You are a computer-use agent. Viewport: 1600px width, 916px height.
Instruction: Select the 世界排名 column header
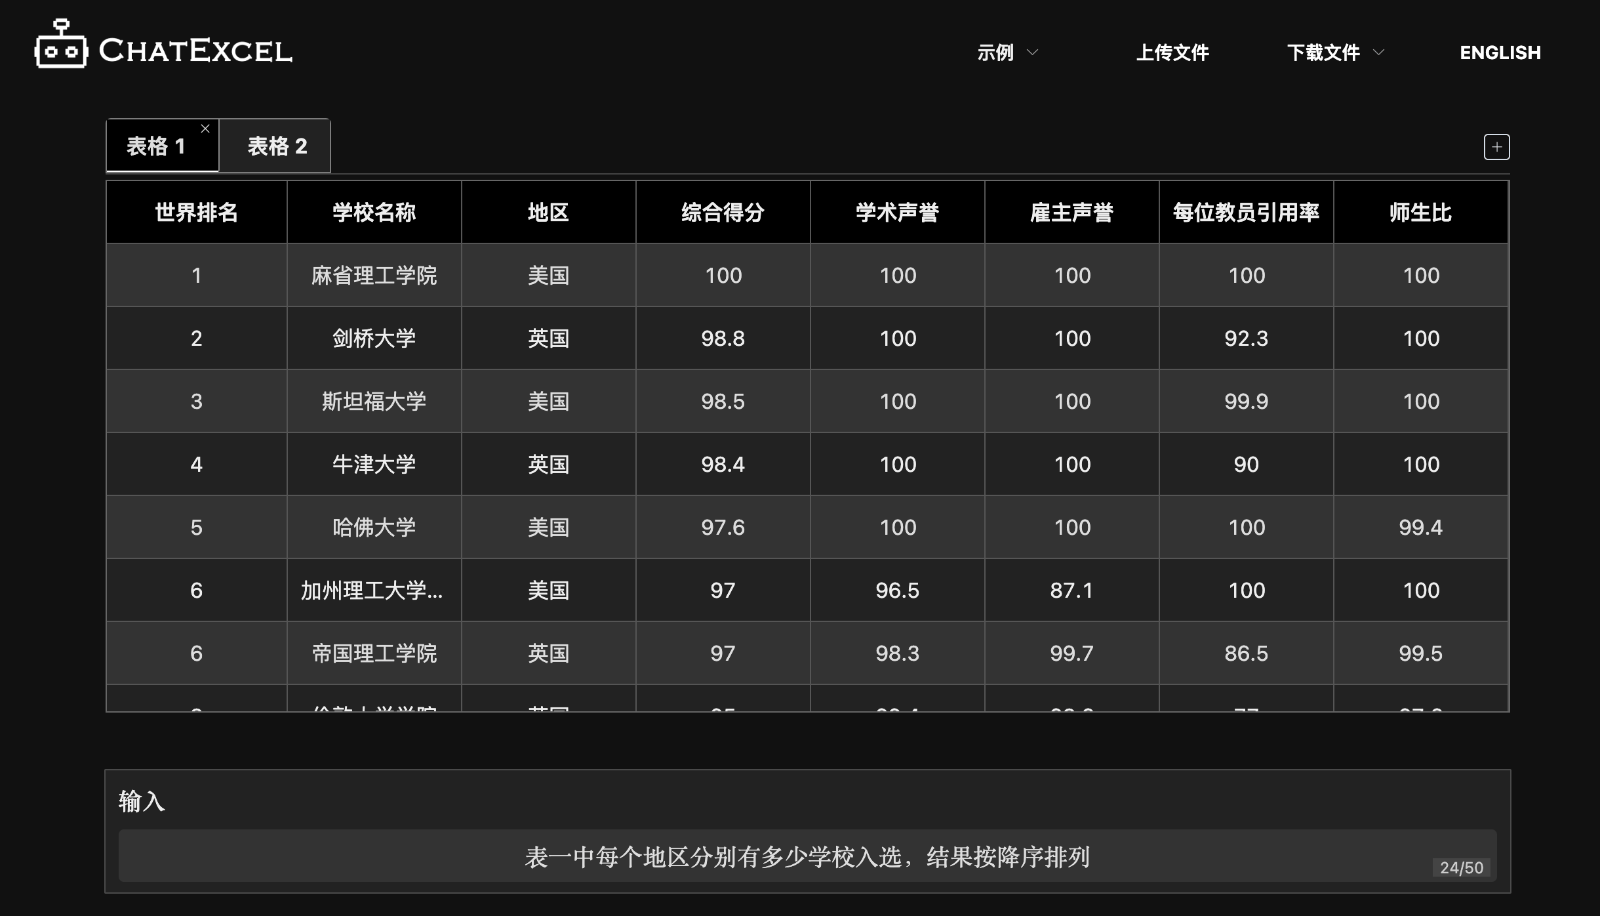(196, 211)
